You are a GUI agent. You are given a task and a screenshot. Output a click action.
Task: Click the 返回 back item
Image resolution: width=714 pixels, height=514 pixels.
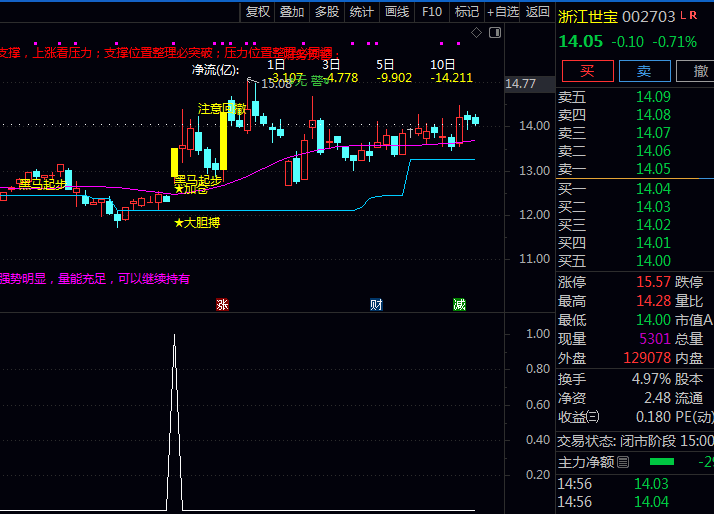coord(537,12)
